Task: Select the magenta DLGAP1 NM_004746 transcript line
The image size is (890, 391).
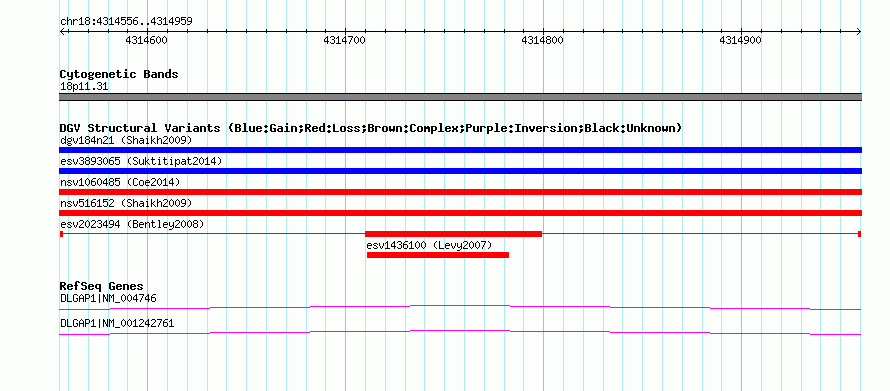Action: pyautogui.click(x=460, y=308)
